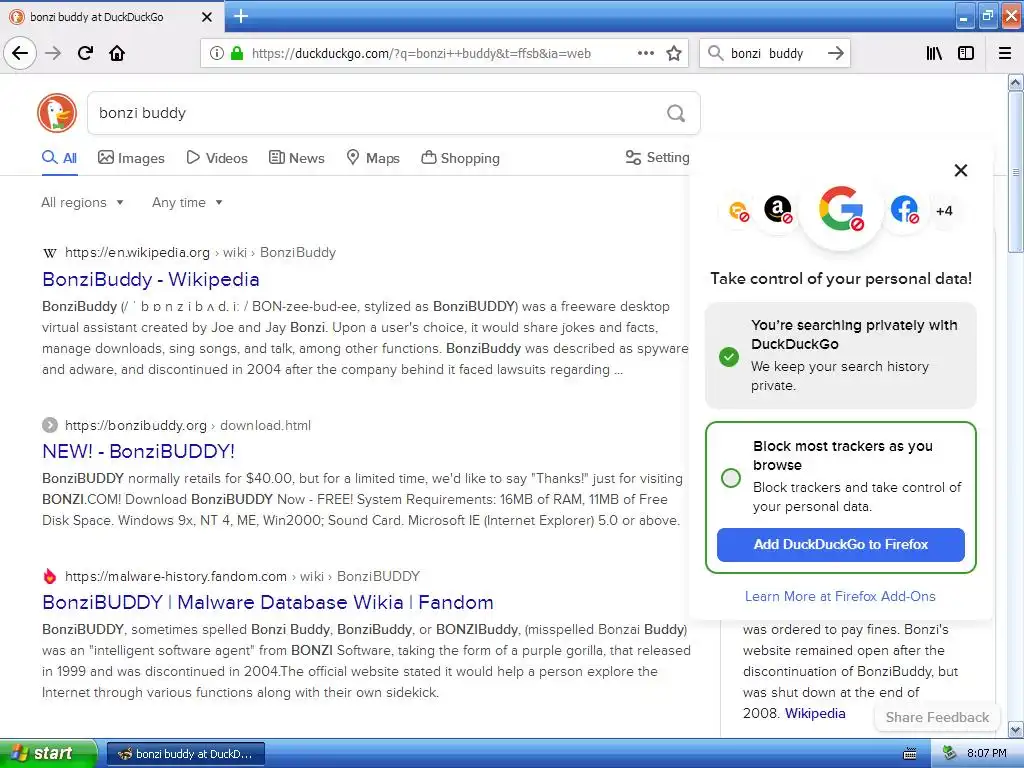Click the keyboard icon in system tray
Image resolution: width=1024 pixels, height=768 pixels.
(x=910, y=754)
